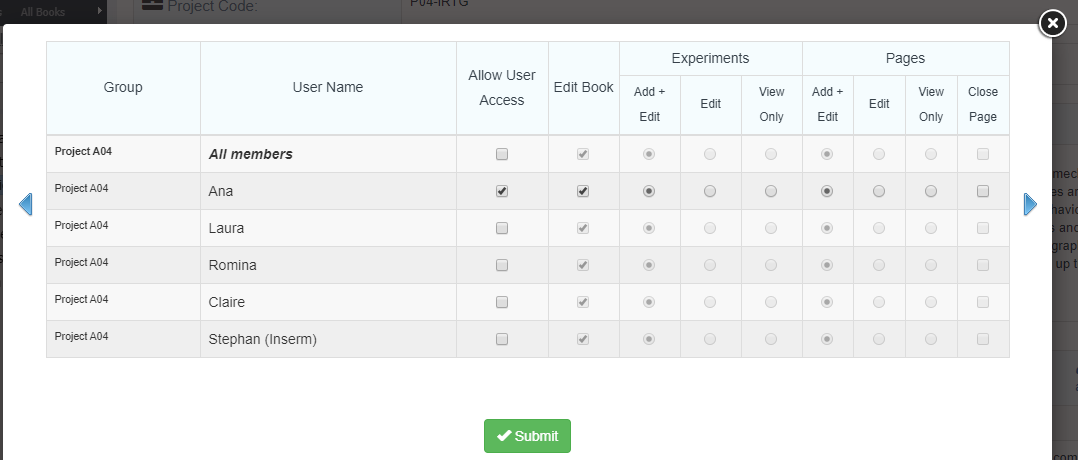This screenshot has width=1078, height=460.
Task: Click the All members row label
Action: (x=251, y=154)
